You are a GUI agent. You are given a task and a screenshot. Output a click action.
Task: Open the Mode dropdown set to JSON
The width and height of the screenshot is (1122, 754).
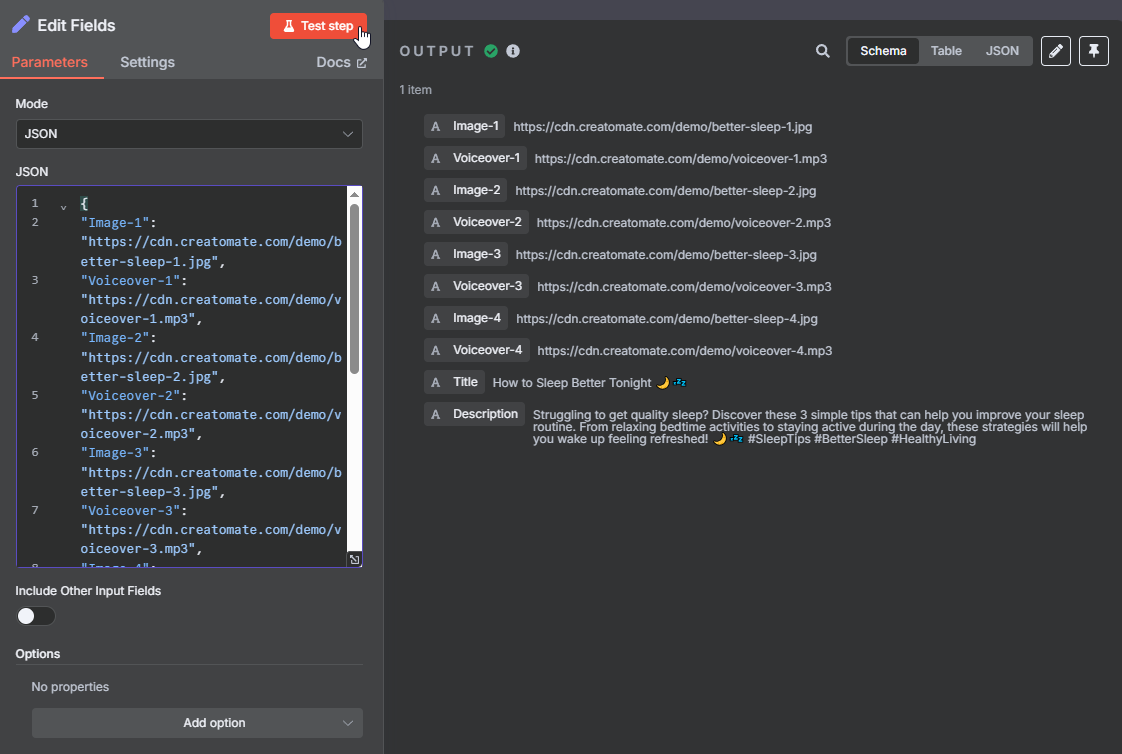189,134
